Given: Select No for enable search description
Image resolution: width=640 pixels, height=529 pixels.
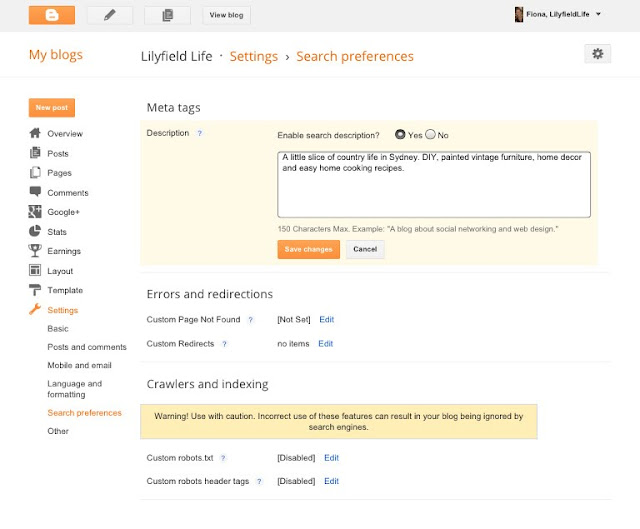Looking at the screenshot, I should coord(430,135).
